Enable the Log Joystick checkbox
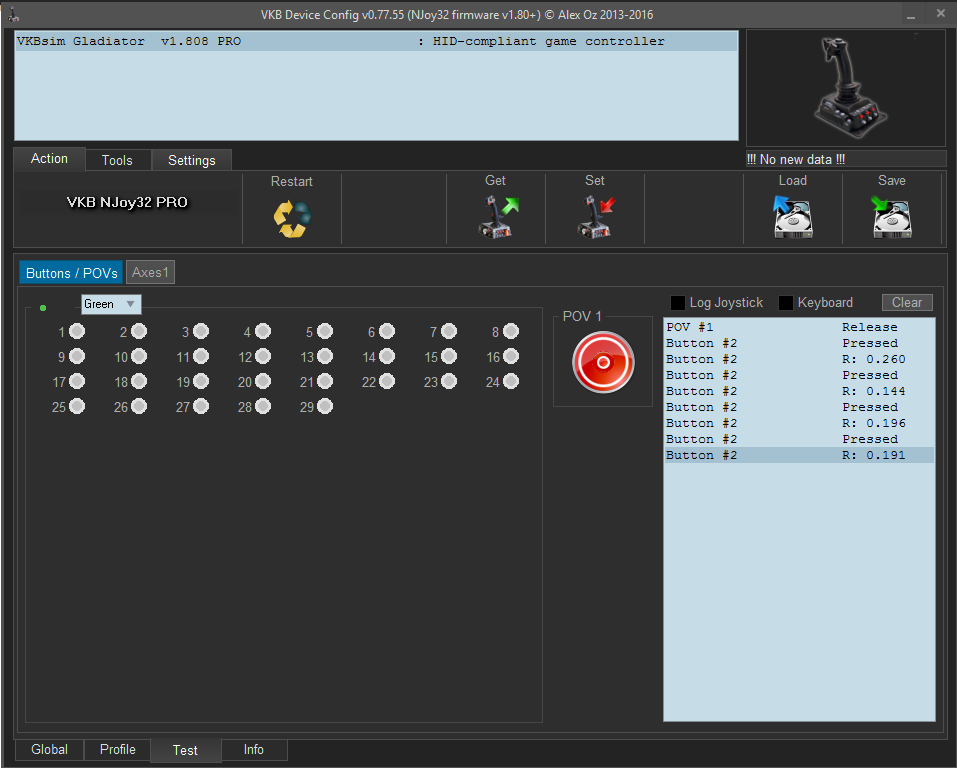This screenshot has height=768, width=957. point(677,303)
